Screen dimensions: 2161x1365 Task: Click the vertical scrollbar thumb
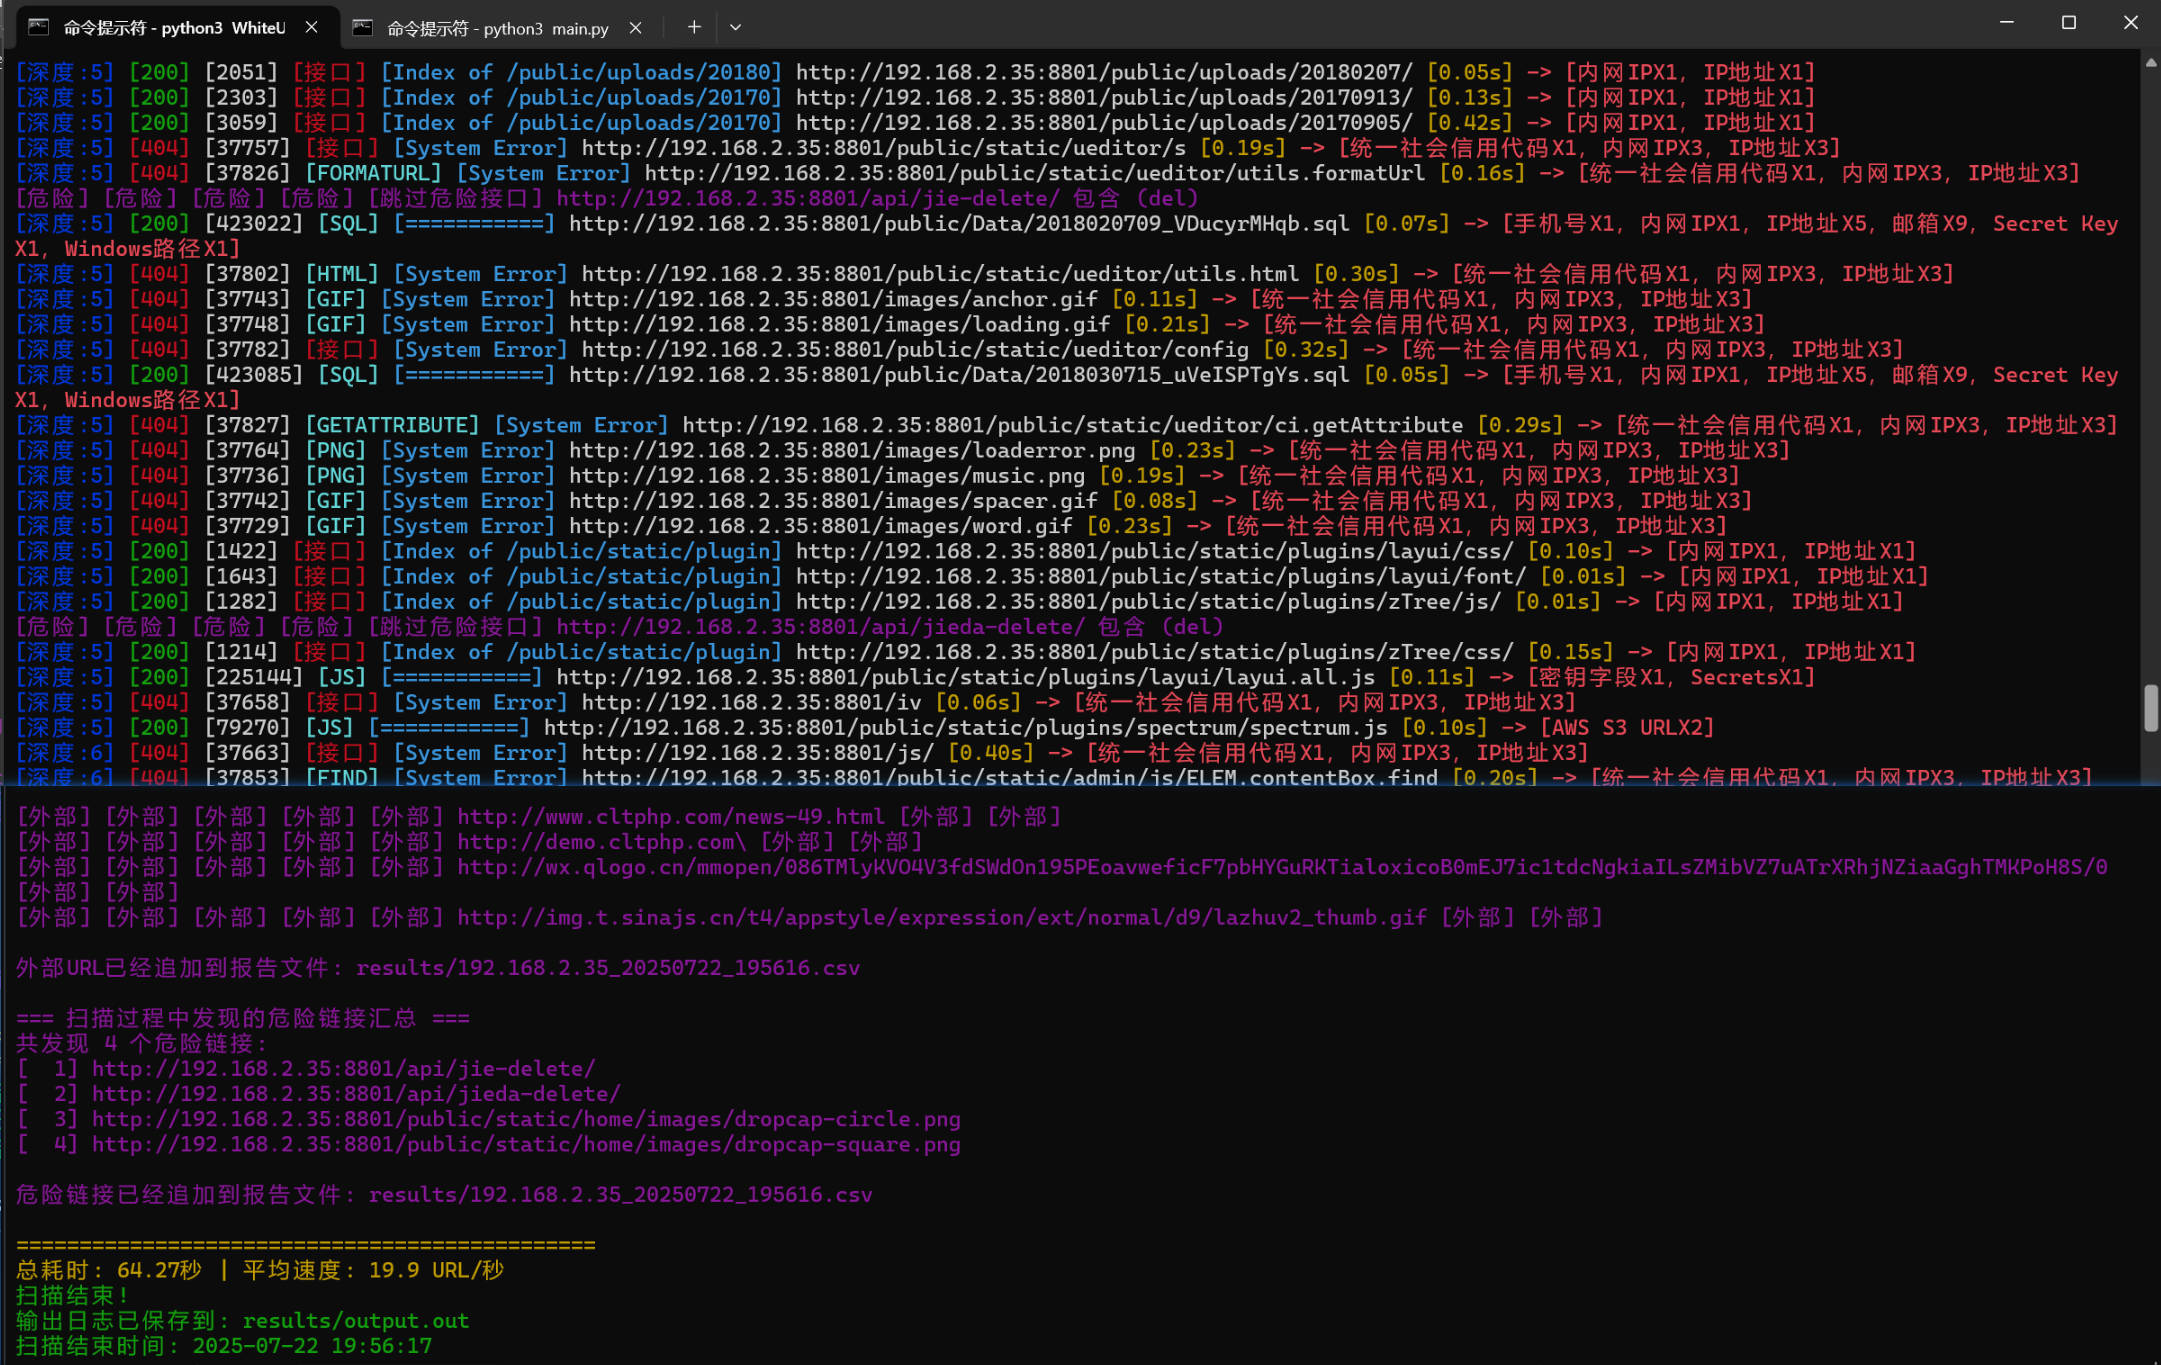coord(2151,708)
